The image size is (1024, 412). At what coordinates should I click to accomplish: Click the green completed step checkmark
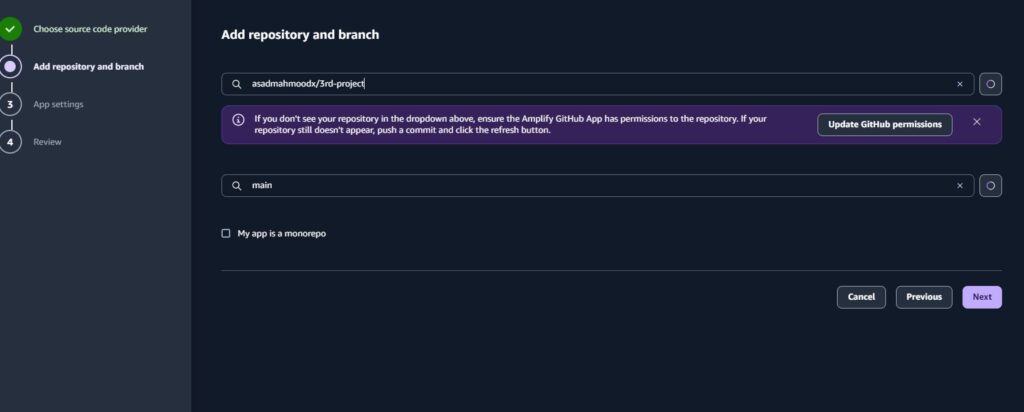coord(10,29)
